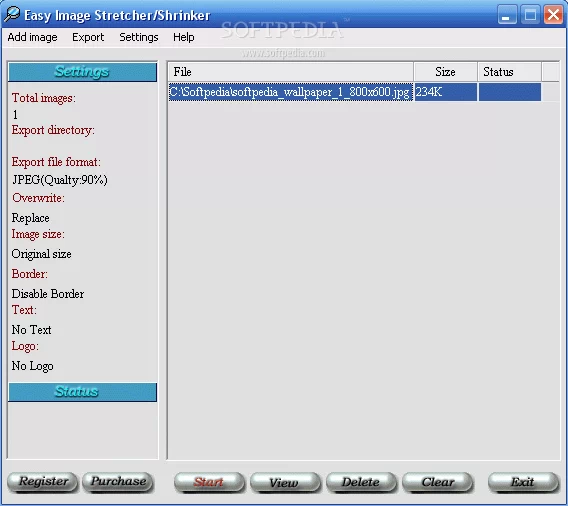Click the Register button
The image size is (568, 506).
[x=43, y=482]
